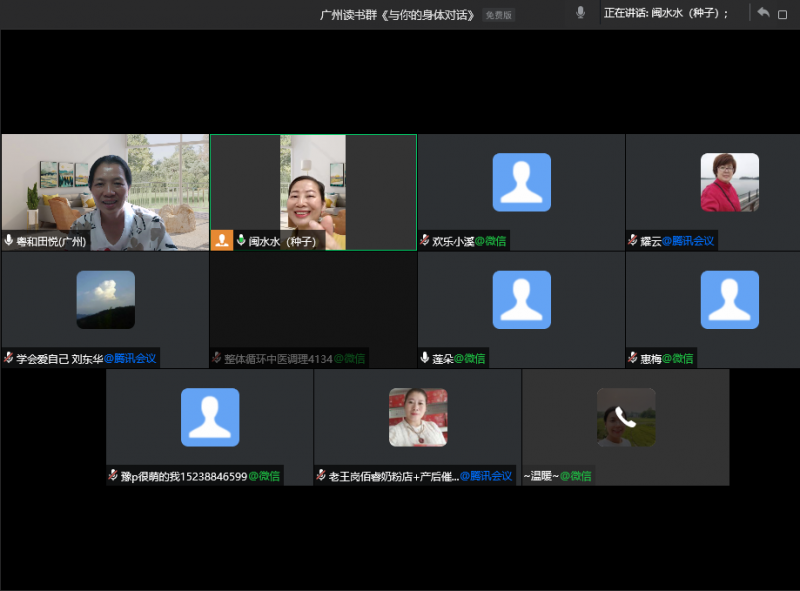Click the muted mic icon beside 惠梅

coord(633,358)
